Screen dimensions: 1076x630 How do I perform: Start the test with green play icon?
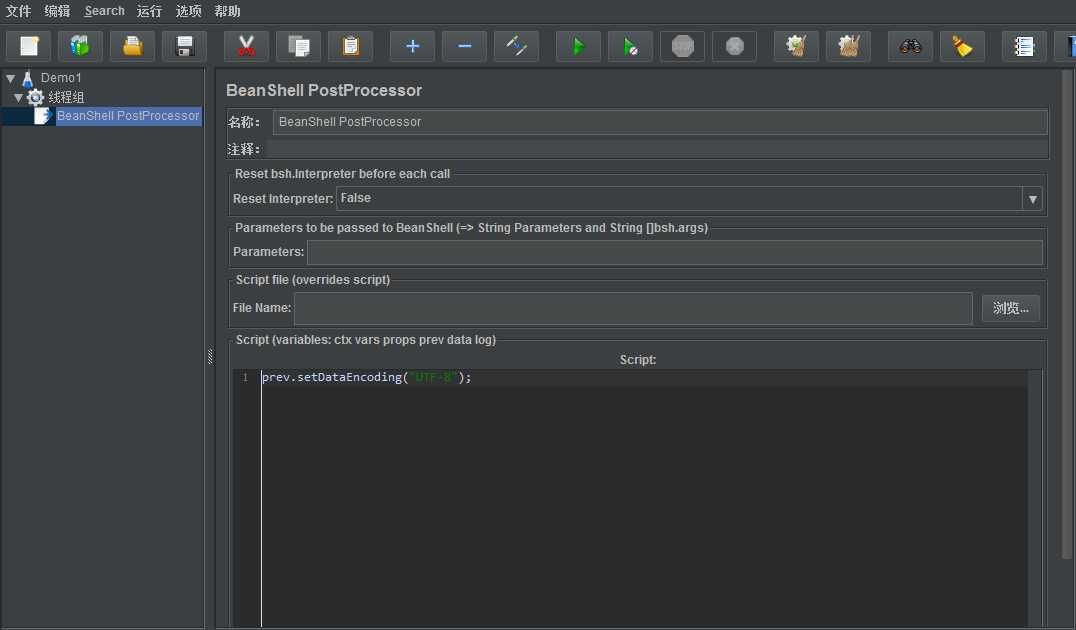[x=578, y=46]
